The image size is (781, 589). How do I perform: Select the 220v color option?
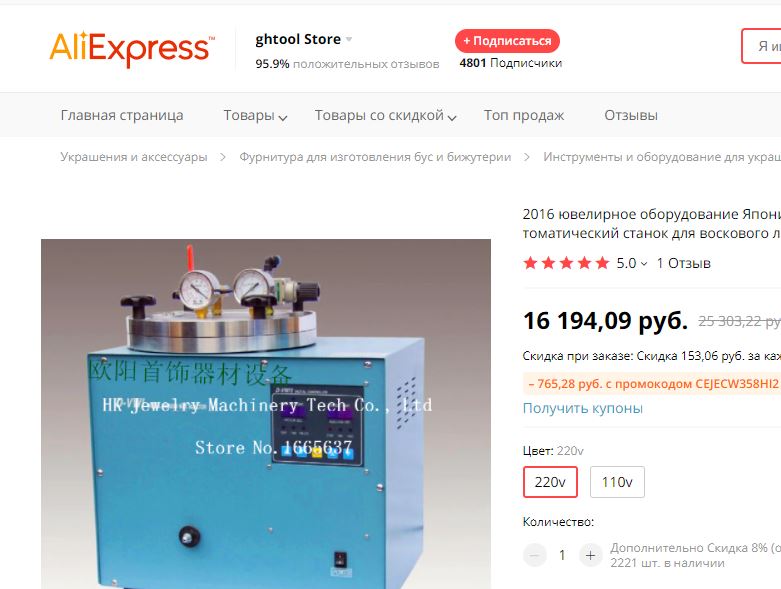pos(550,482)
